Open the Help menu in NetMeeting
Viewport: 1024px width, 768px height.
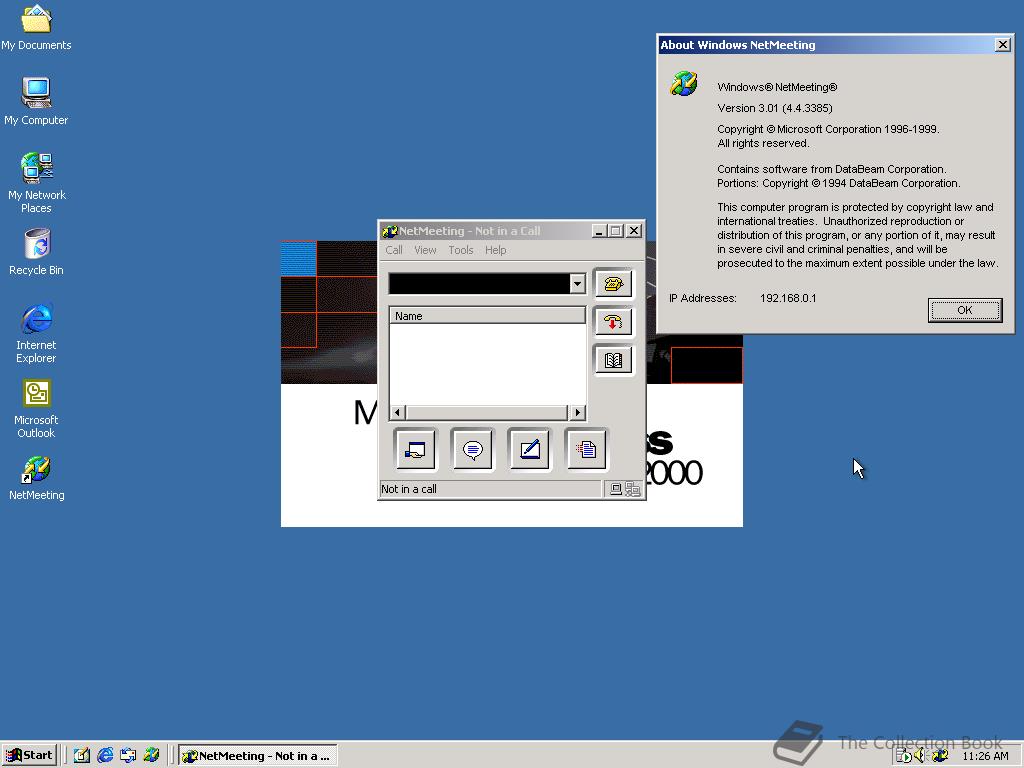[x=496, y=250]
